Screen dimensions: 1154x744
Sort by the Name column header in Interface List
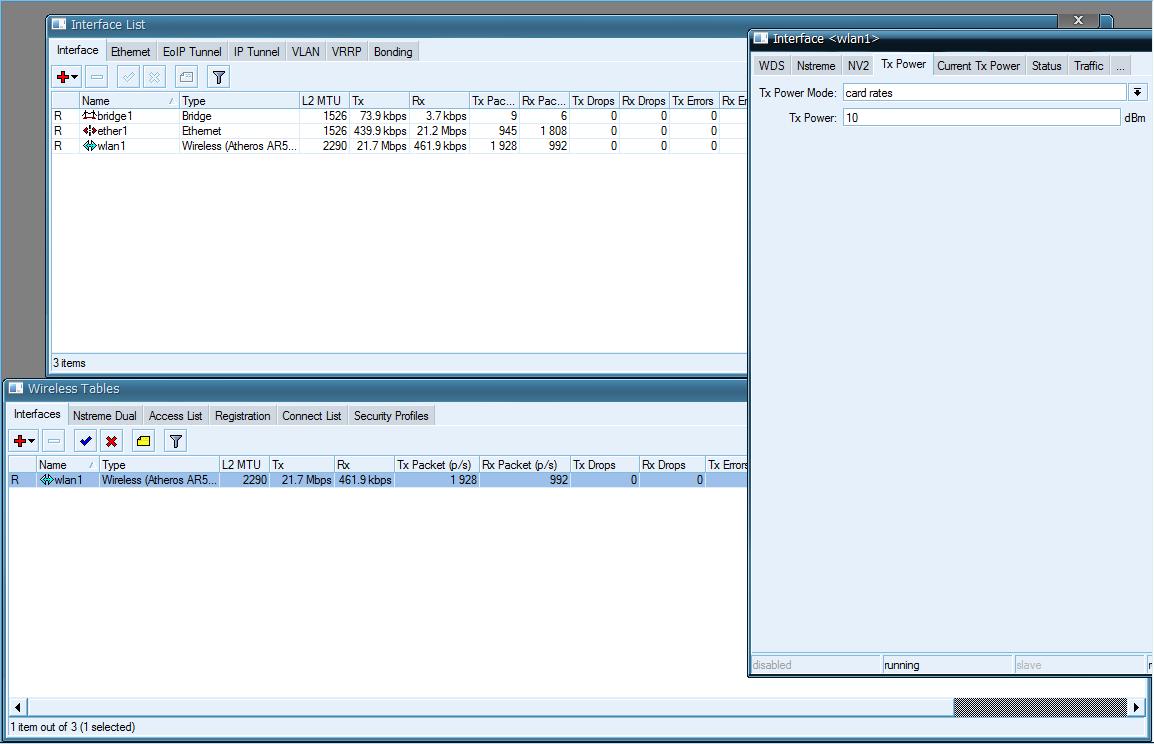pos(125,101)
